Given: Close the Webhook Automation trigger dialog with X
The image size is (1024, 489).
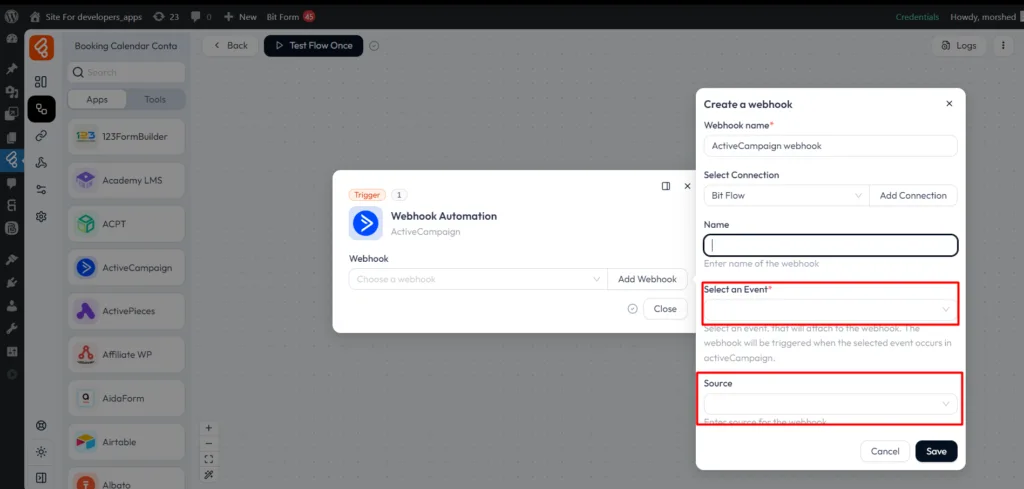Looking at the screenshot, I should click(x=687, y=186).
